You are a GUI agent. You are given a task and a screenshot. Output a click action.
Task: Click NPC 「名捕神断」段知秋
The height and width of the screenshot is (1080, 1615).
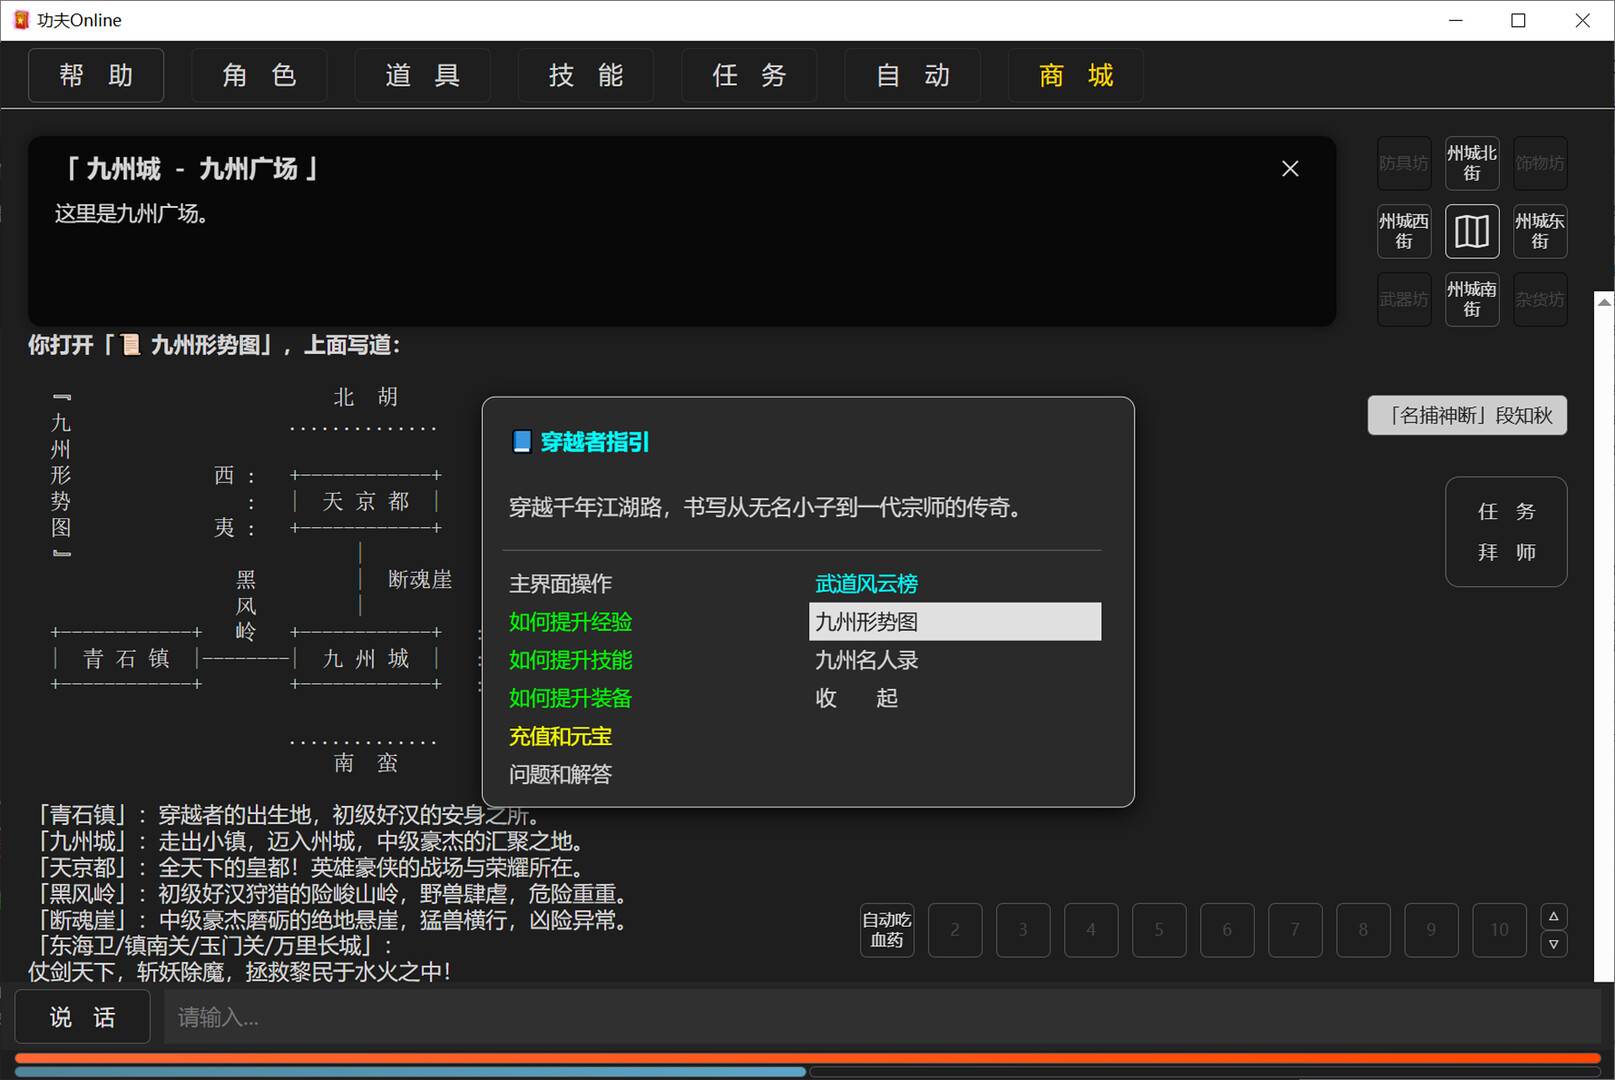tap(1467, 415)
